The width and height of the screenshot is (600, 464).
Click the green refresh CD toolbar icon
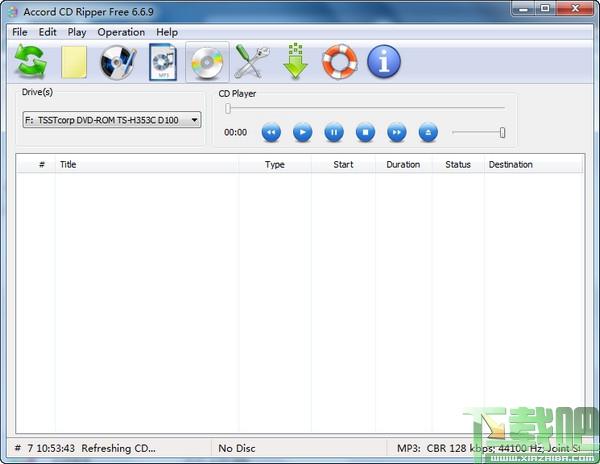(32, 63)
